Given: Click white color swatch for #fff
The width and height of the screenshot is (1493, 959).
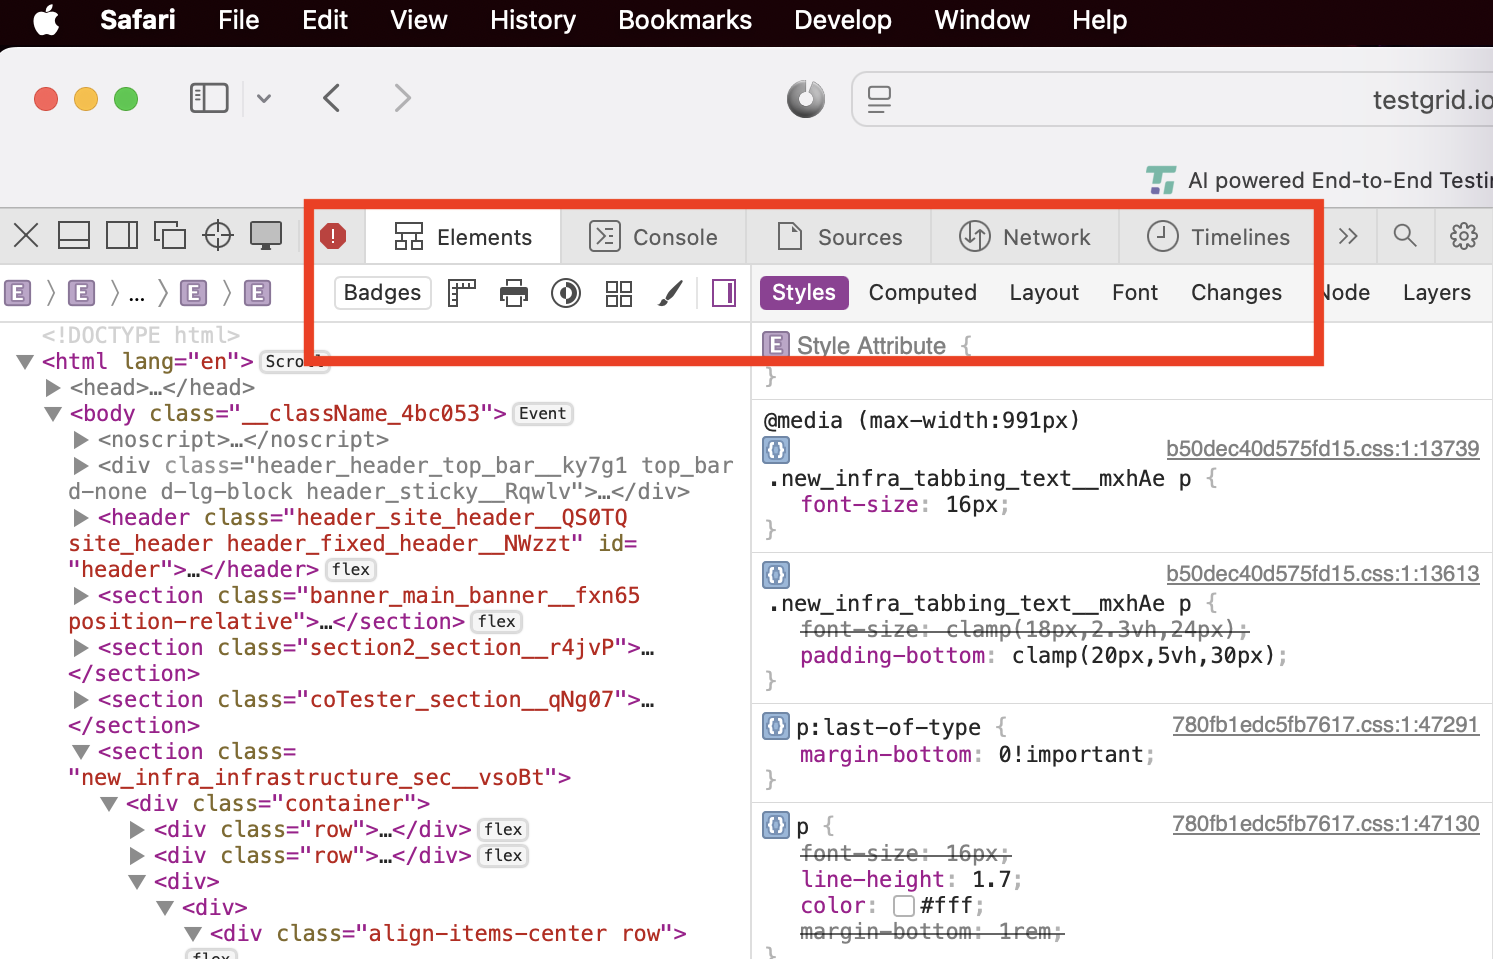Looking at the screenshot, I should [x=904, y=906].
